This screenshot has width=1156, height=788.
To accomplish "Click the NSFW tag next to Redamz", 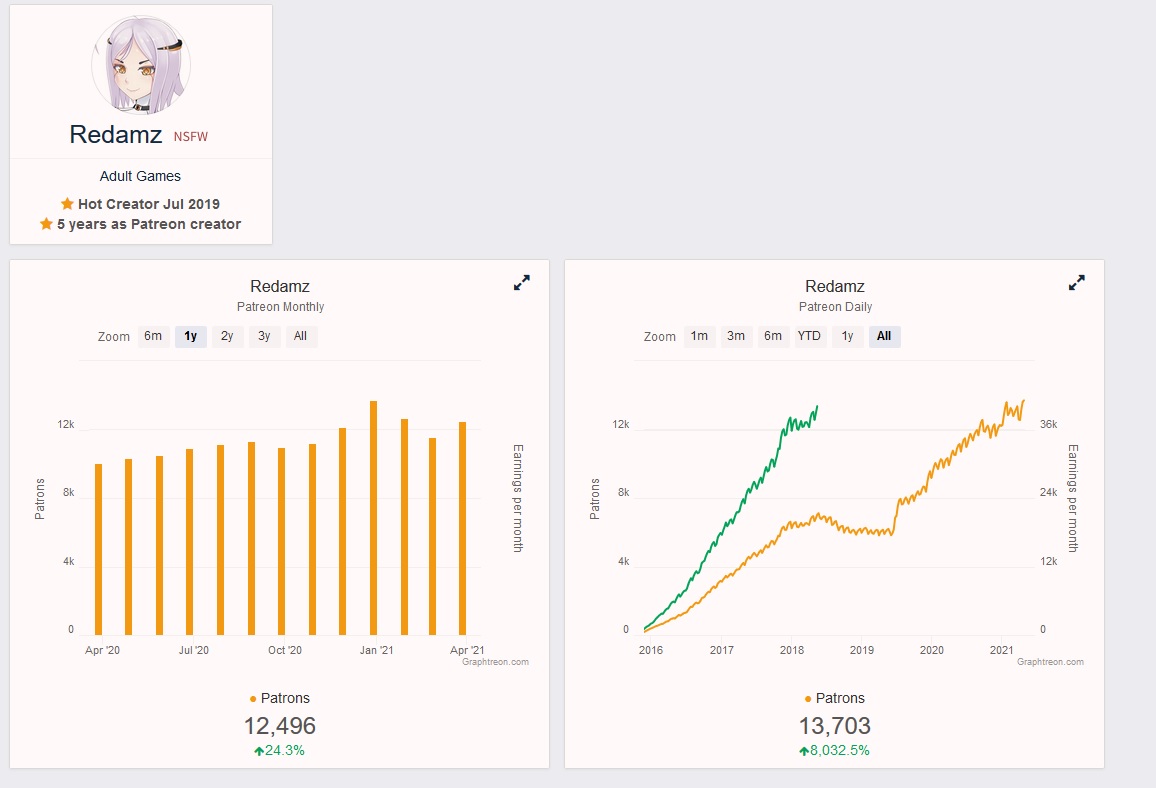I will click(x=191, y=136).
